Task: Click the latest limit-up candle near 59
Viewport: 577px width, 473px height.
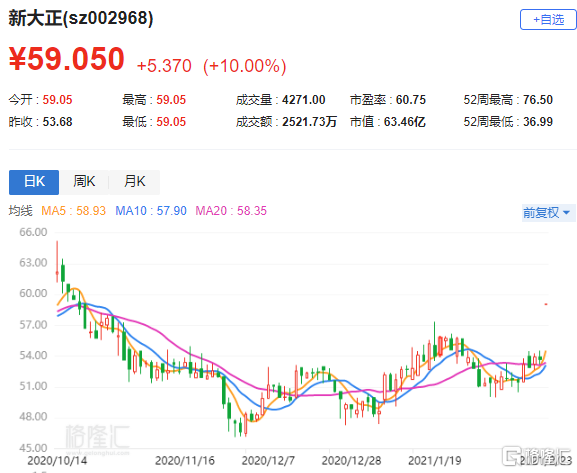Action: [x=546, y=304]
